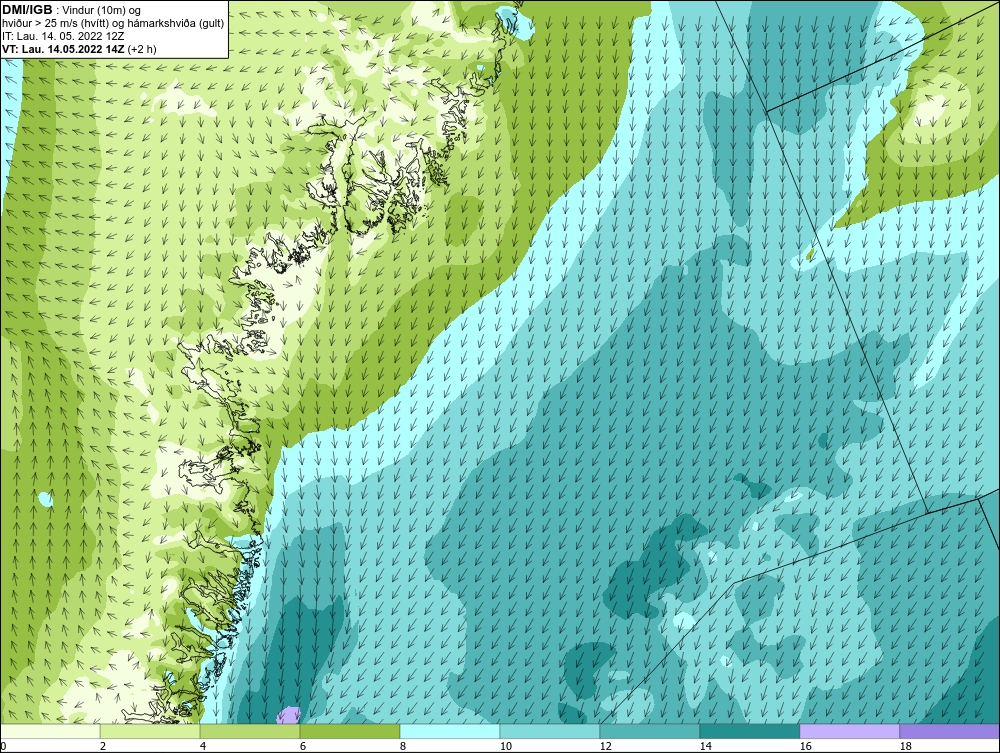The height and width of the screenshot is (753, 1000).
Task: Click the 0–2 m/s pale legend swatch
Action: tap(50, 731)
